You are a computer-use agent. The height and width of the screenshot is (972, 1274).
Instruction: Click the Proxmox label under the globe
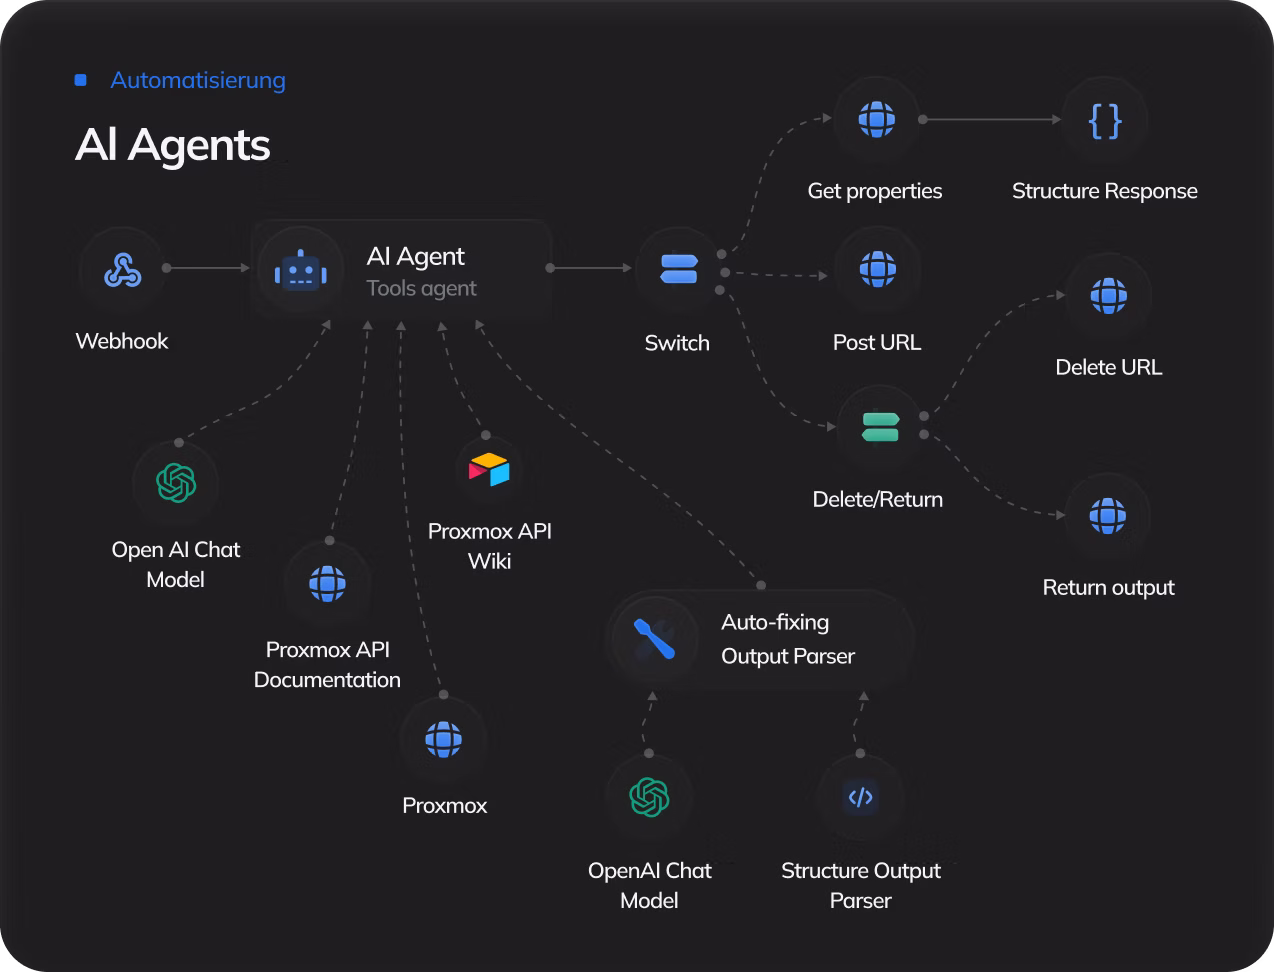pyautogui.click(x=445, y=806)
